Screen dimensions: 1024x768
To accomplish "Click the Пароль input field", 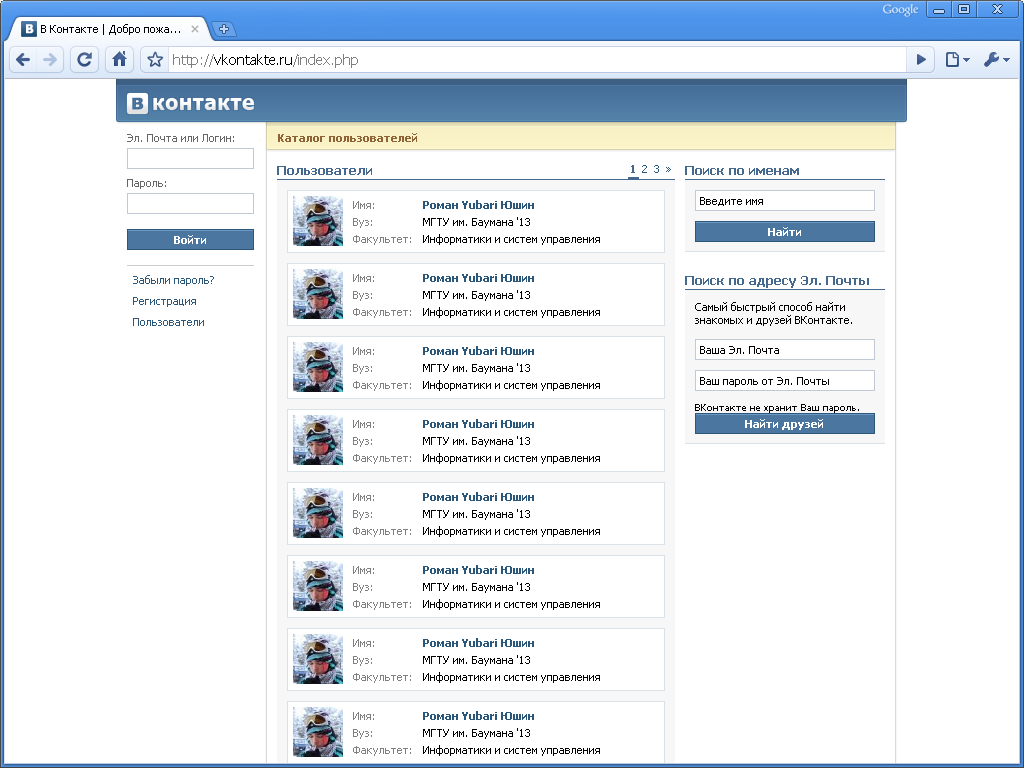I will pos(190,203).
